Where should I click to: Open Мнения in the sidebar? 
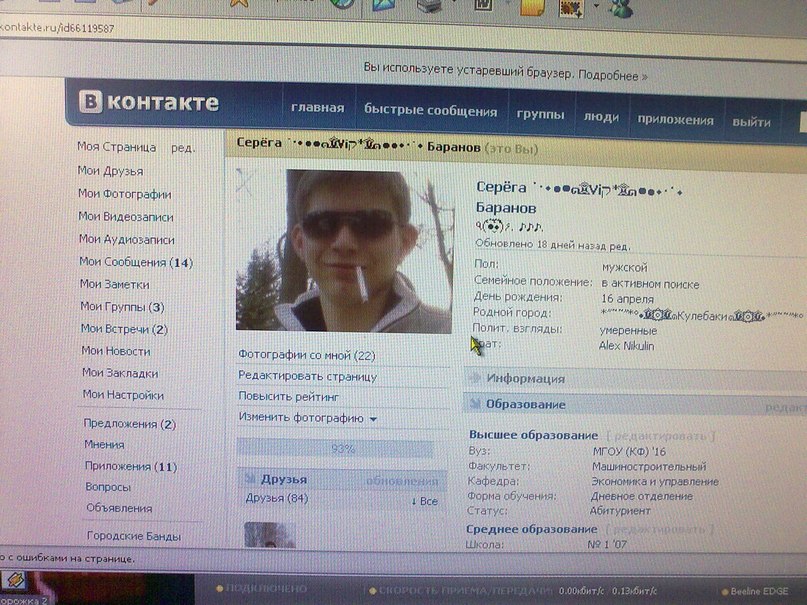[104, 444]
